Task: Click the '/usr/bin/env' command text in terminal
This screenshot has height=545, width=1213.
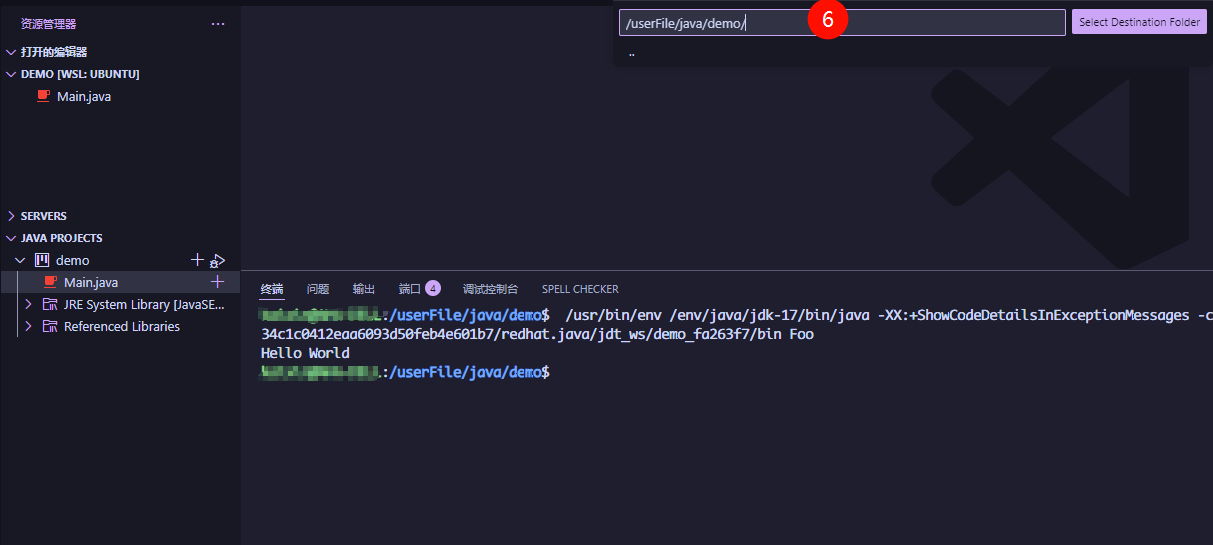Action: (610, 316)
